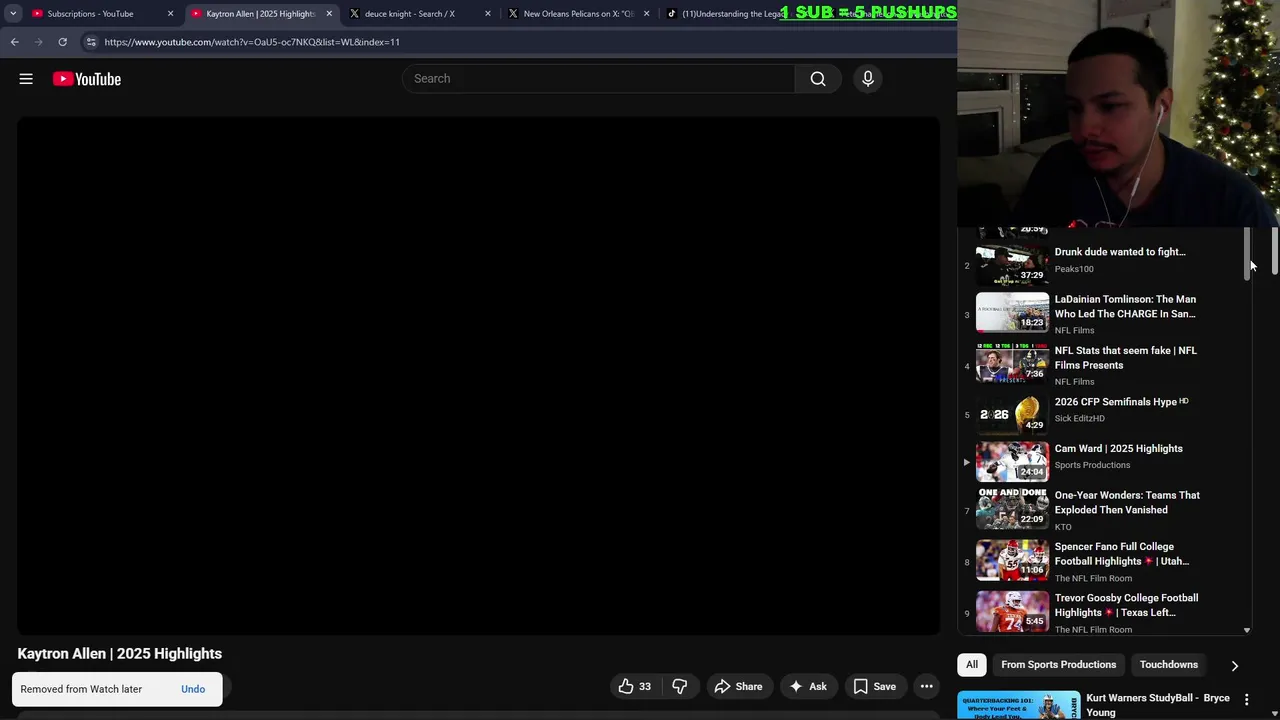Open Kurt Warners StudyBall - Bryce Young title

[1158, 705]
